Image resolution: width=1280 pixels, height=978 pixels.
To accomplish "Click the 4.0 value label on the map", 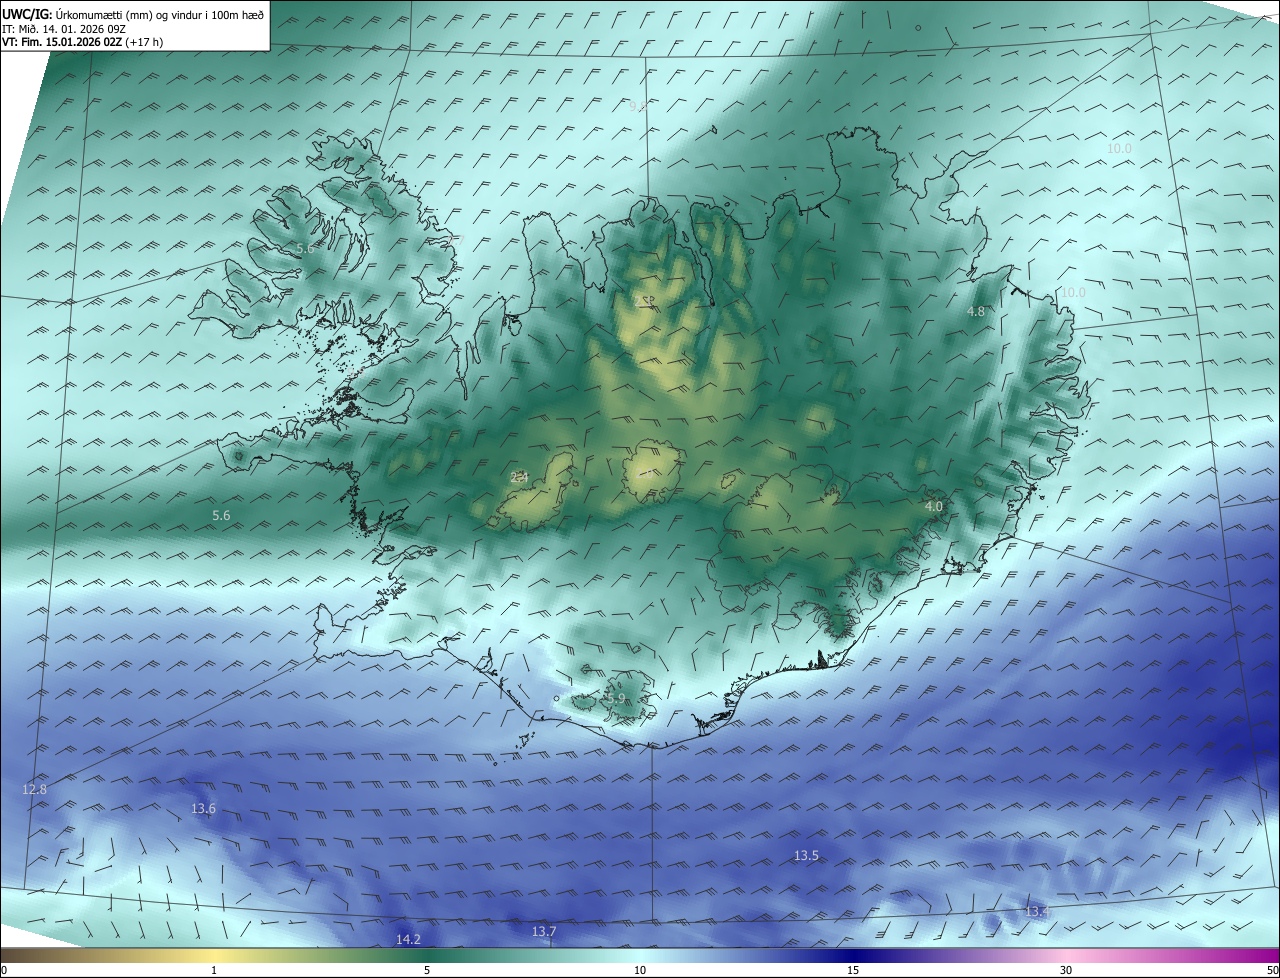I will (x=934, y=507).
